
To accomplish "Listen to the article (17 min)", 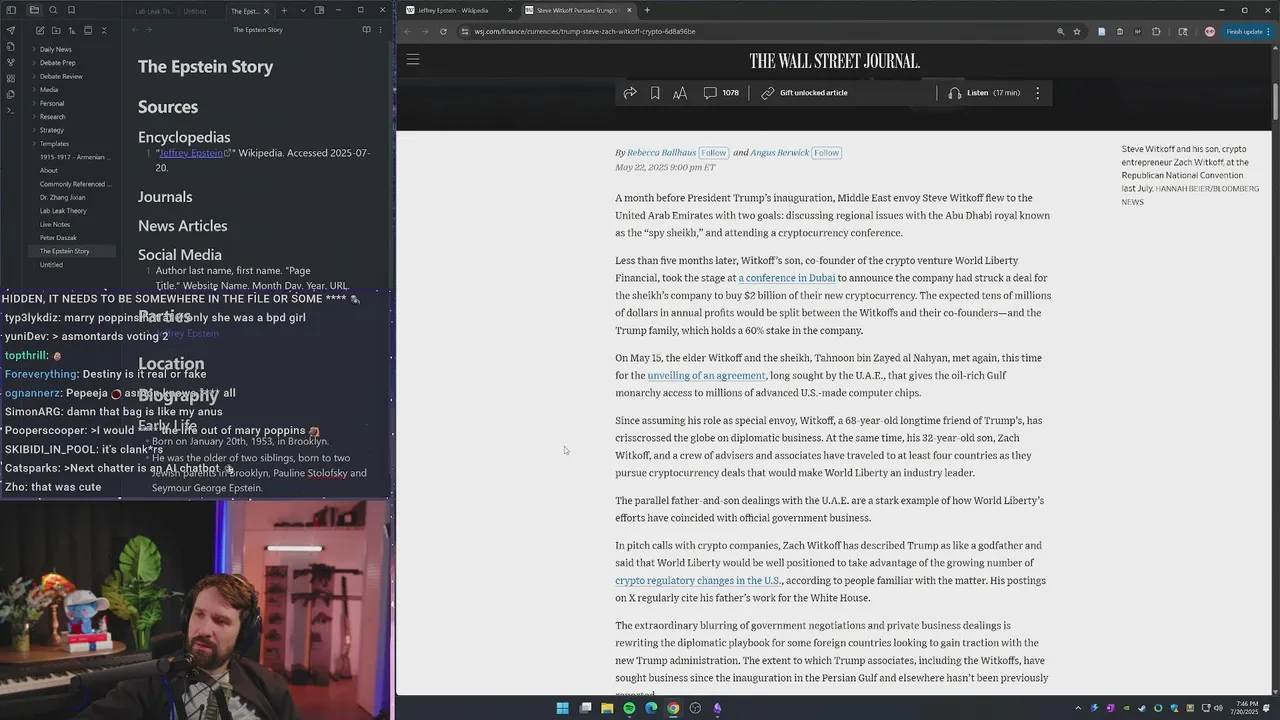I will 984,93.
